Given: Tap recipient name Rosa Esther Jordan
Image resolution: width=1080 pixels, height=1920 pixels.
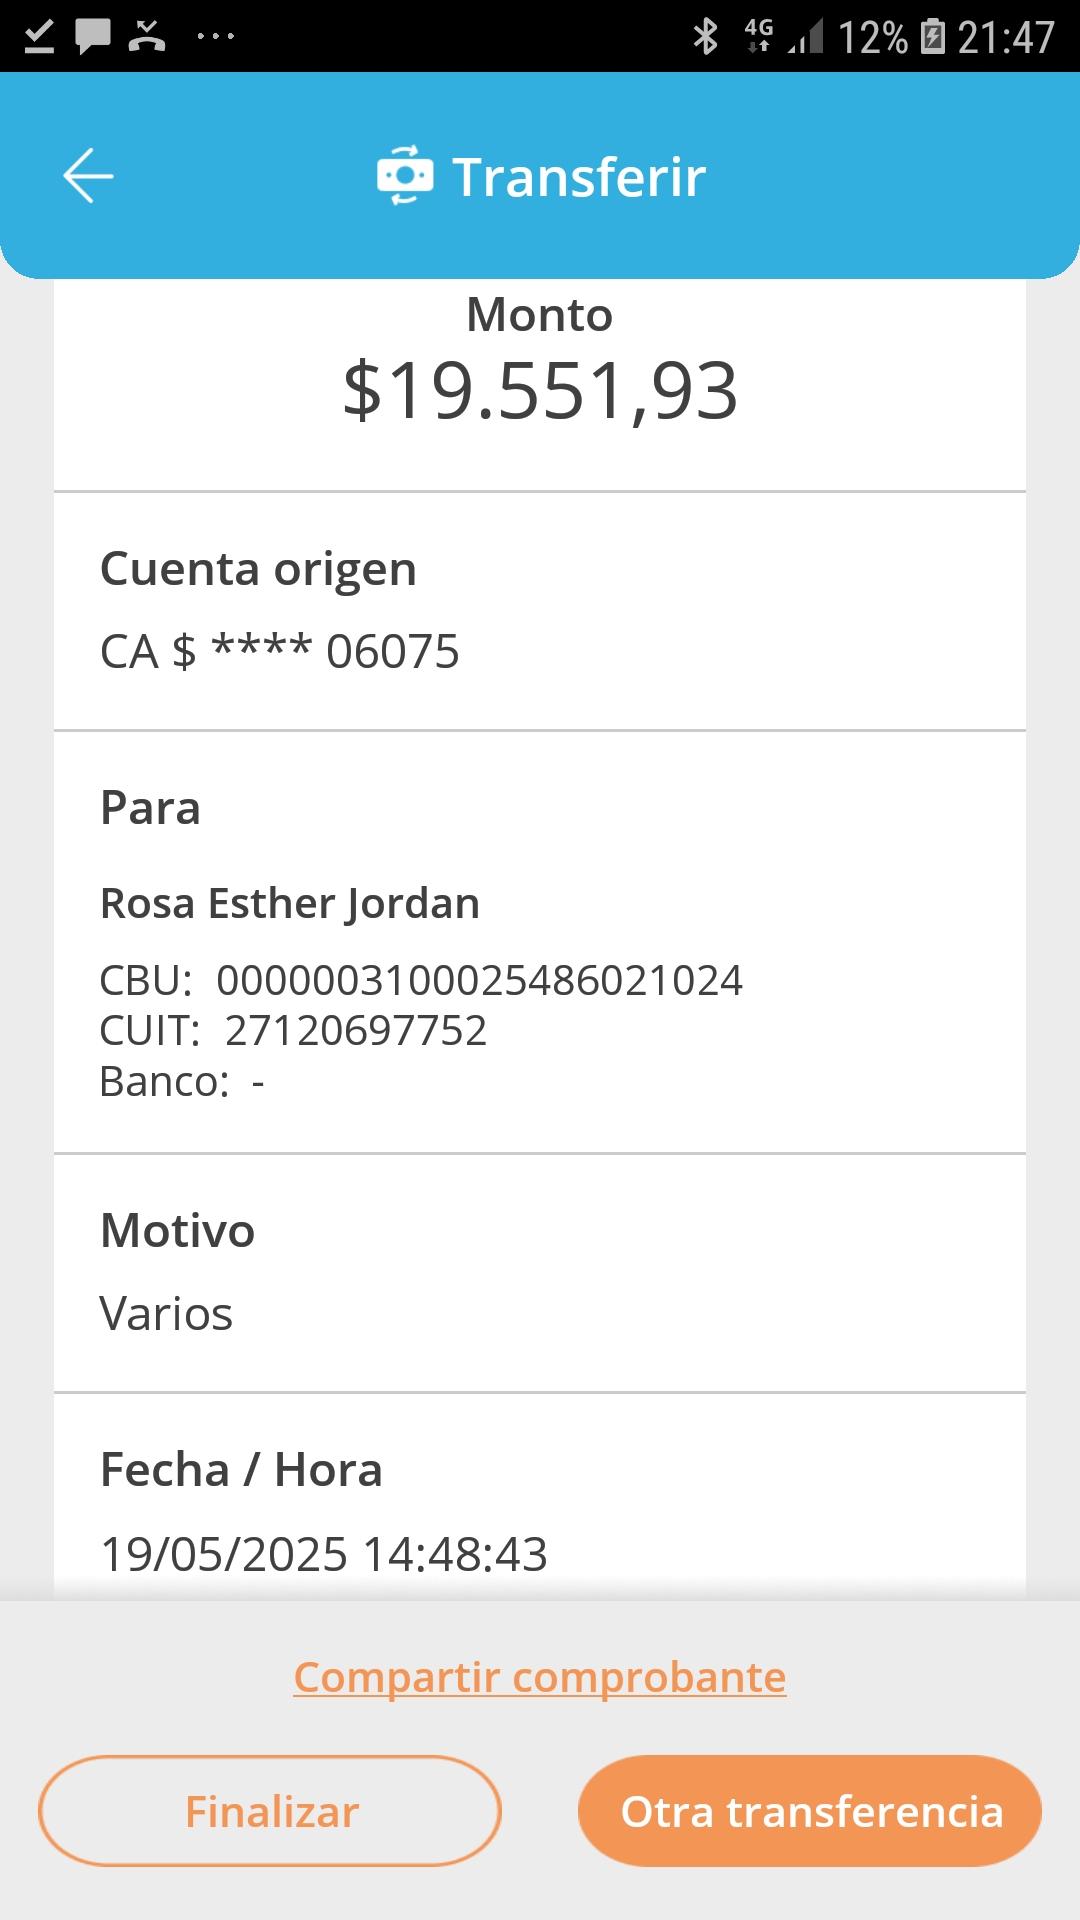Looking at the screenshot, I should [290, 903].
